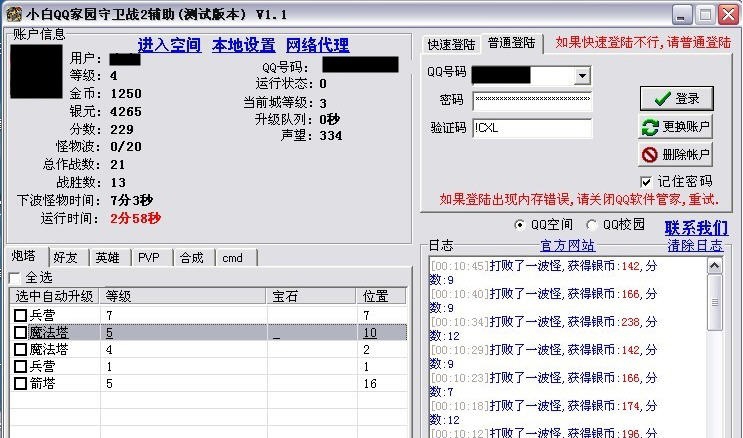This screenshot has width=743, height=438.
Task: Click the 进入空间 link
Action: tap(169, 46)
